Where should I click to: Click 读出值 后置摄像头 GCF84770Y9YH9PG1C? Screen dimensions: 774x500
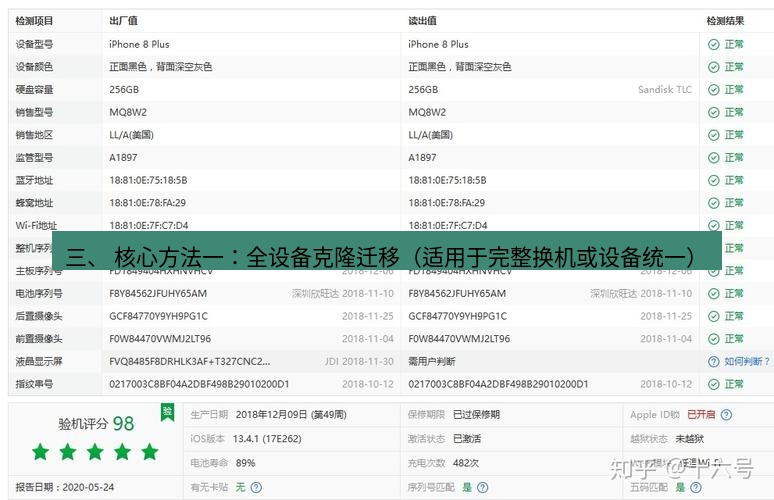click(x=458, y=316)
